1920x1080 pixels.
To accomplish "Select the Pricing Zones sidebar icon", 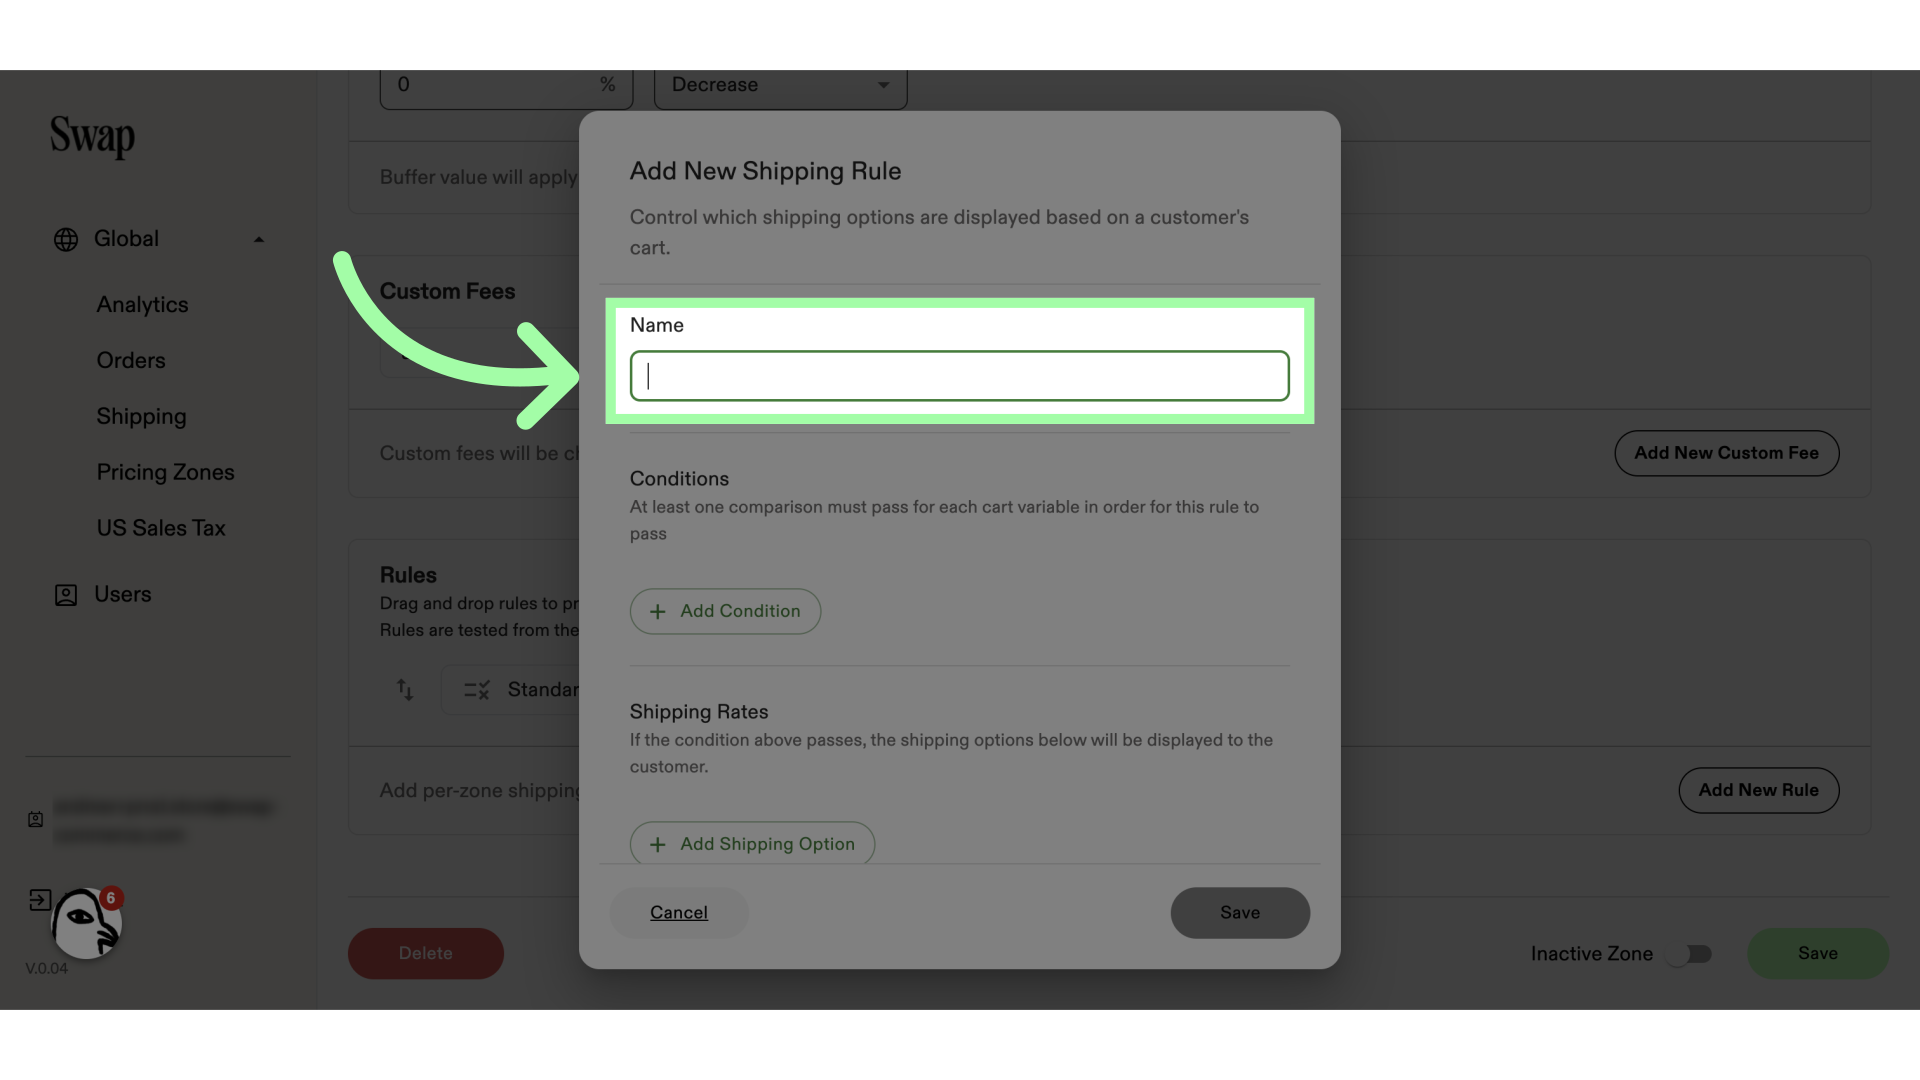I will point(165,472).
